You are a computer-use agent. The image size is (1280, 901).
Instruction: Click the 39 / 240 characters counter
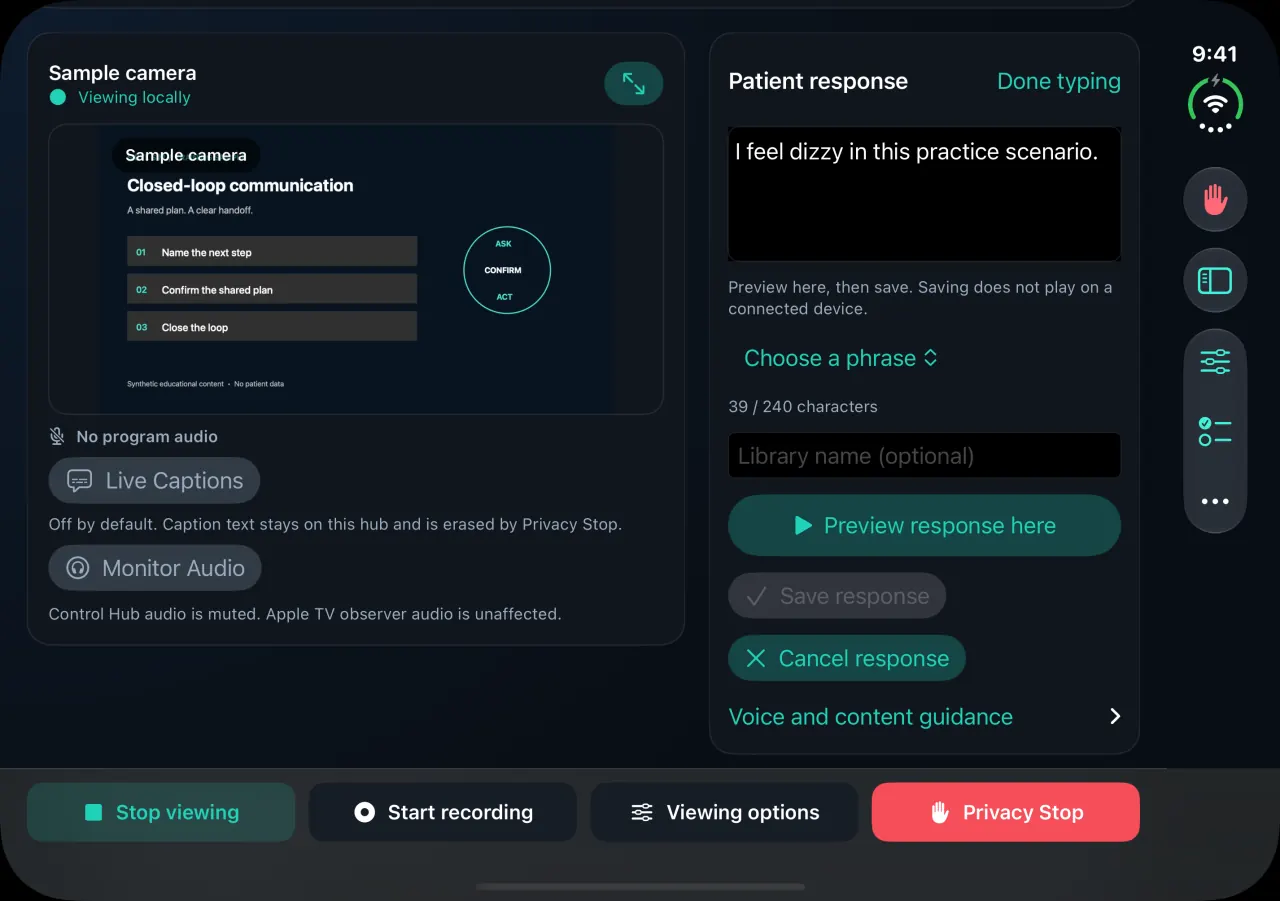(x=803, y=407)
